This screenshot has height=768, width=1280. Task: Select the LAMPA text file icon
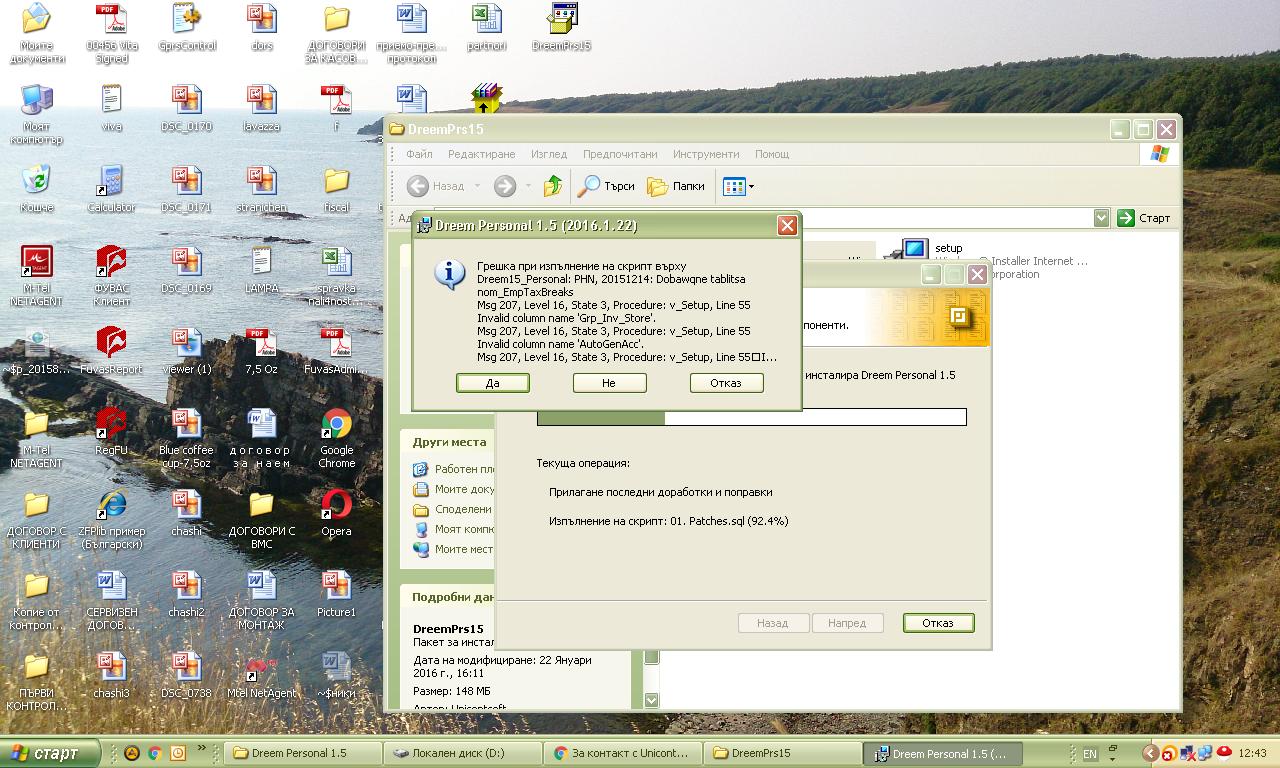(261, 270)
